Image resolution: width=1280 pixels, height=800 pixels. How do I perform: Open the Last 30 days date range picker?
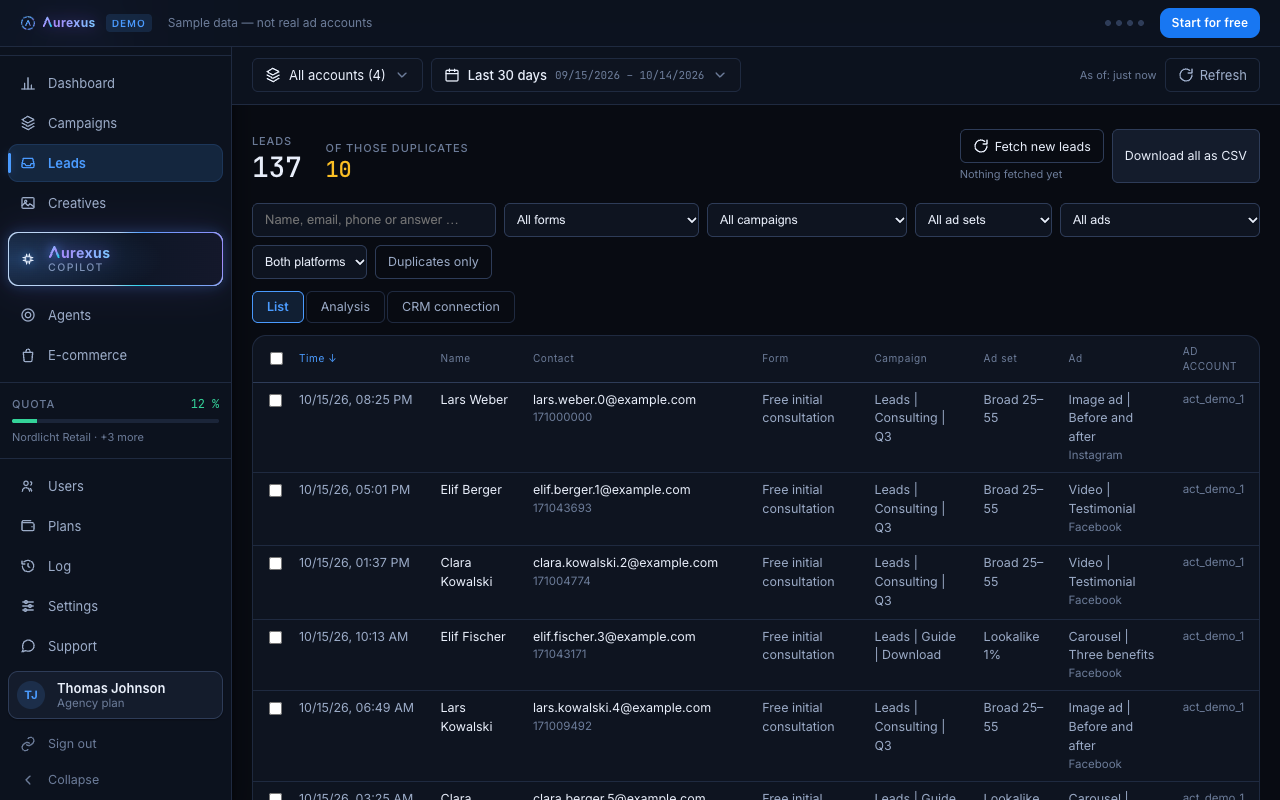click(586, 75)
